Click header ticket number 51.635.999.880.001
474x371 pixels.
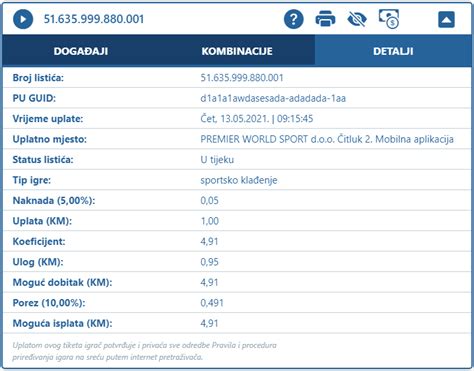tap(94, 19)
